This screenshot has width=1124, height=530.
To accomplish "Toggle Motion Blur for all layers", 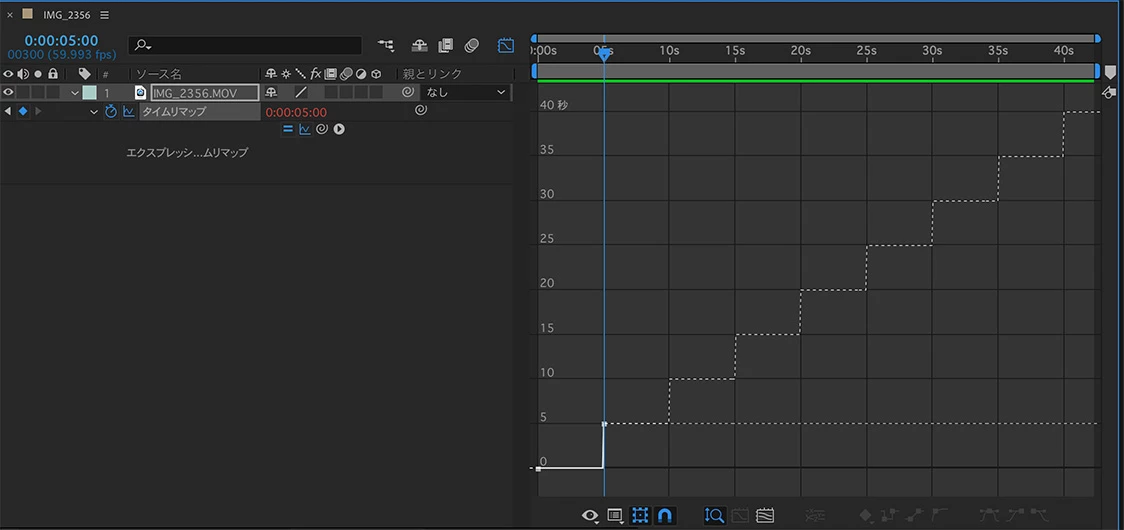I will pyautogui.click(x=471, y=45).
